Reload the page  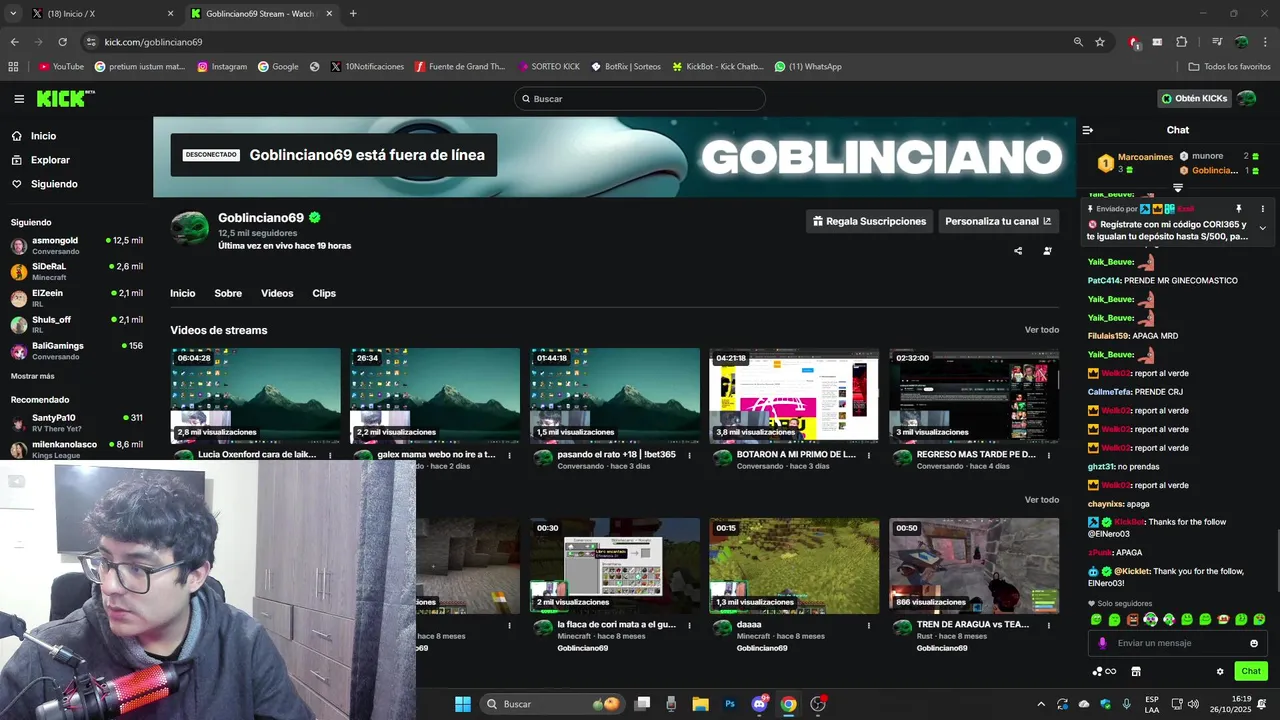(x=62, y=42)
